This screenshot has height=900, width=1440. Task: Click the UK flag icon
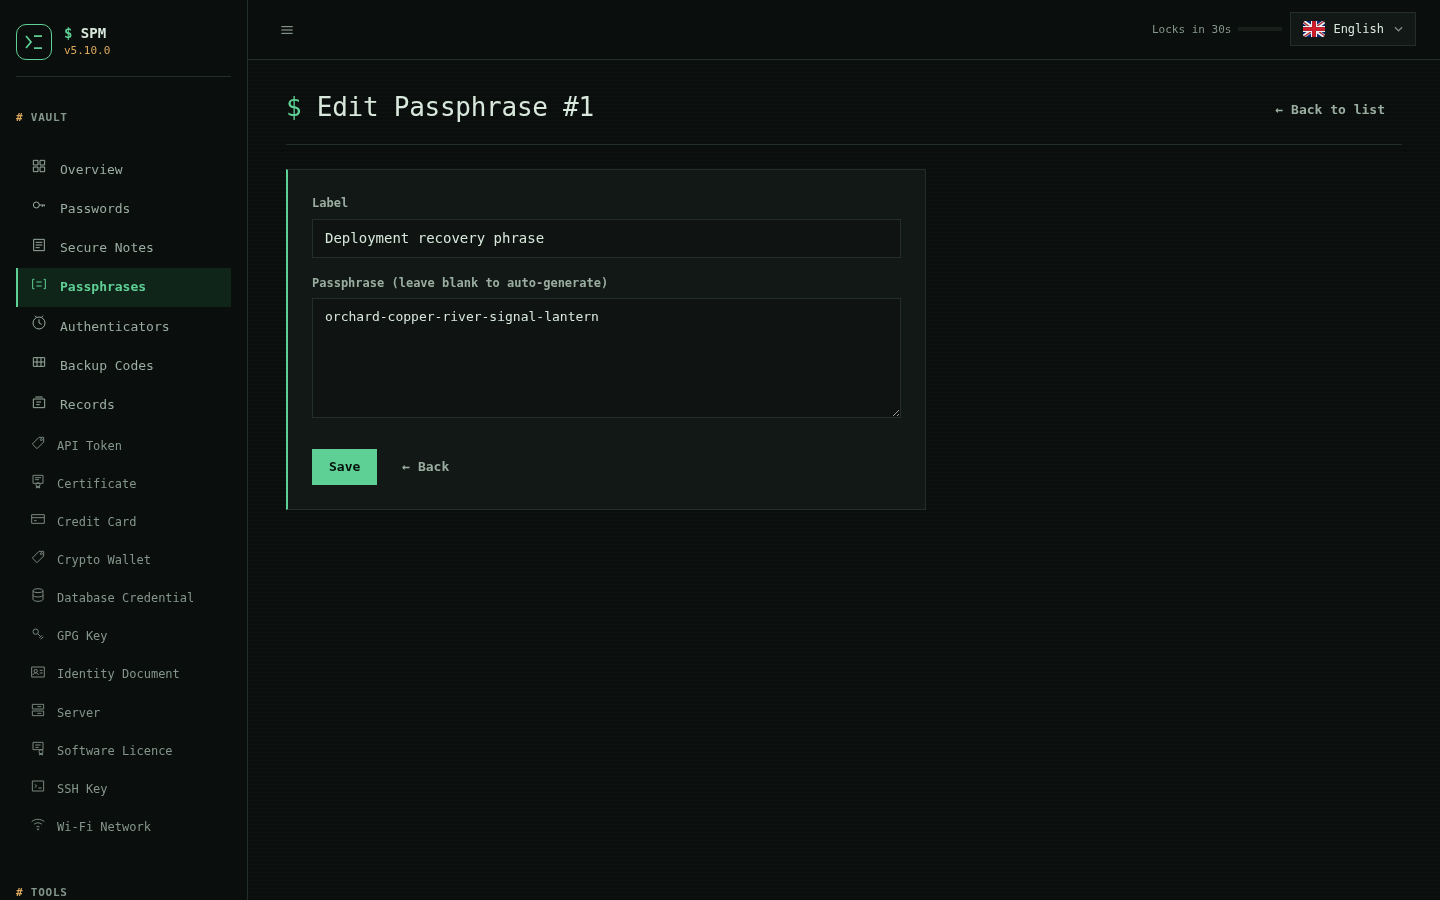pyautogui.click(x=1314, y=29)
